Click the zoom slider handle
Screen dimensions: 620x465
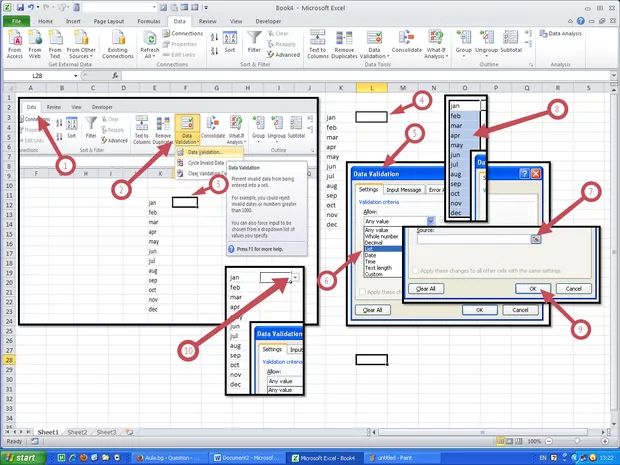click(577, 441)
